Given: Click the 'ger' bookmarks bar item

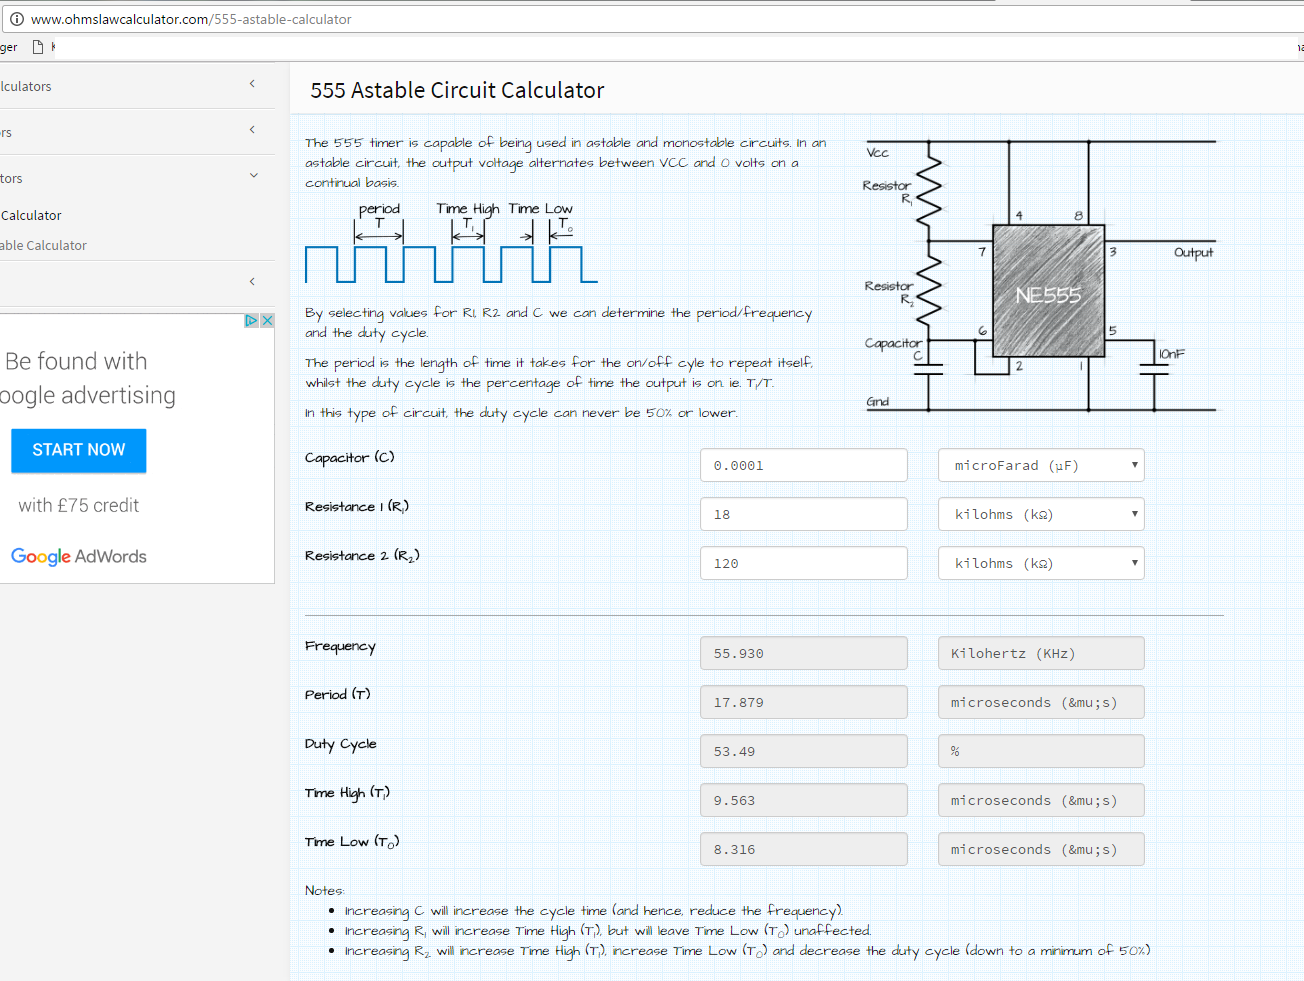Looking at the screenshot, I should click(8, 47).
